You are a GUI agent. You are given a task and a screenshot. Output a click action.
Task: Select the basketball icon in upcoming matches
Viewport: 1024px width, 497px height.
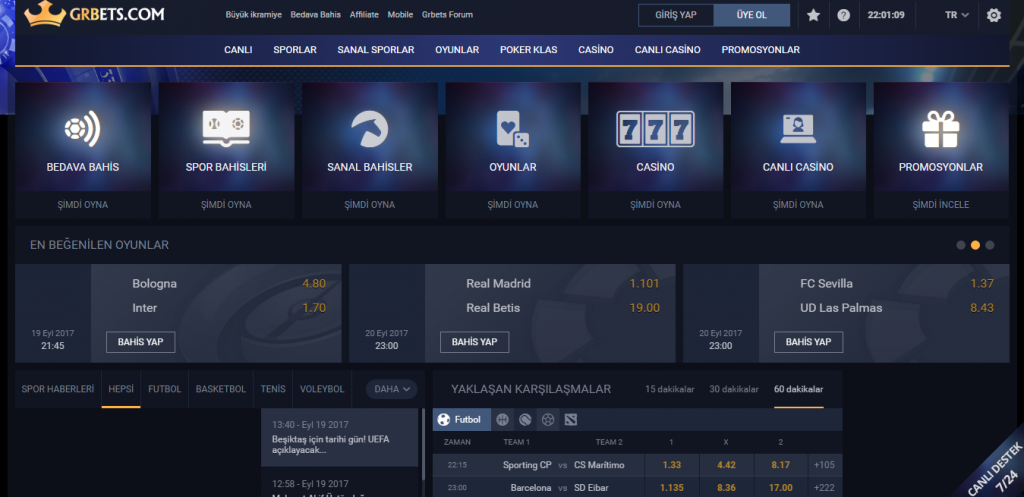point(502,419)
